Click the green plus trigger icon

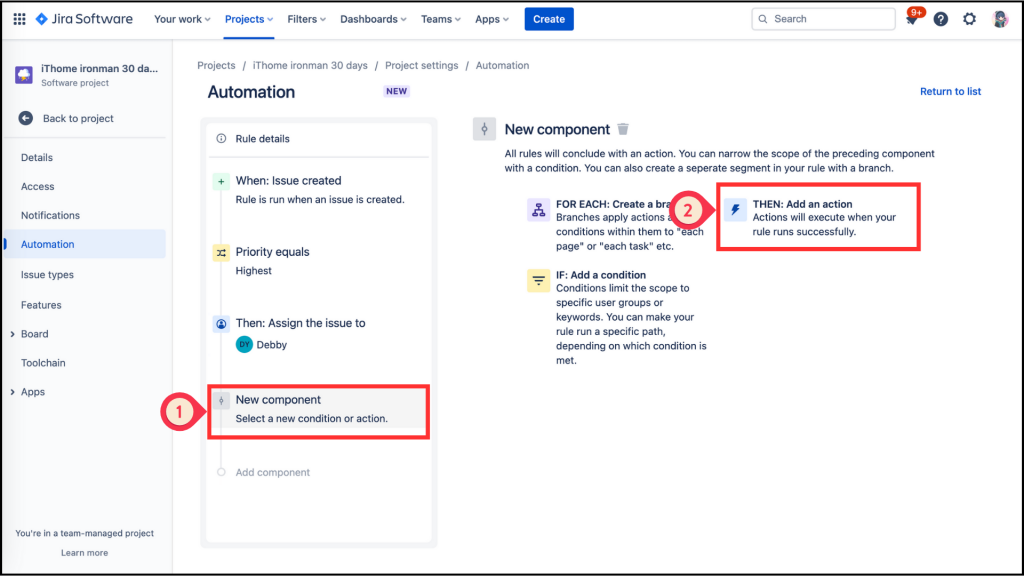click(221, 182)
